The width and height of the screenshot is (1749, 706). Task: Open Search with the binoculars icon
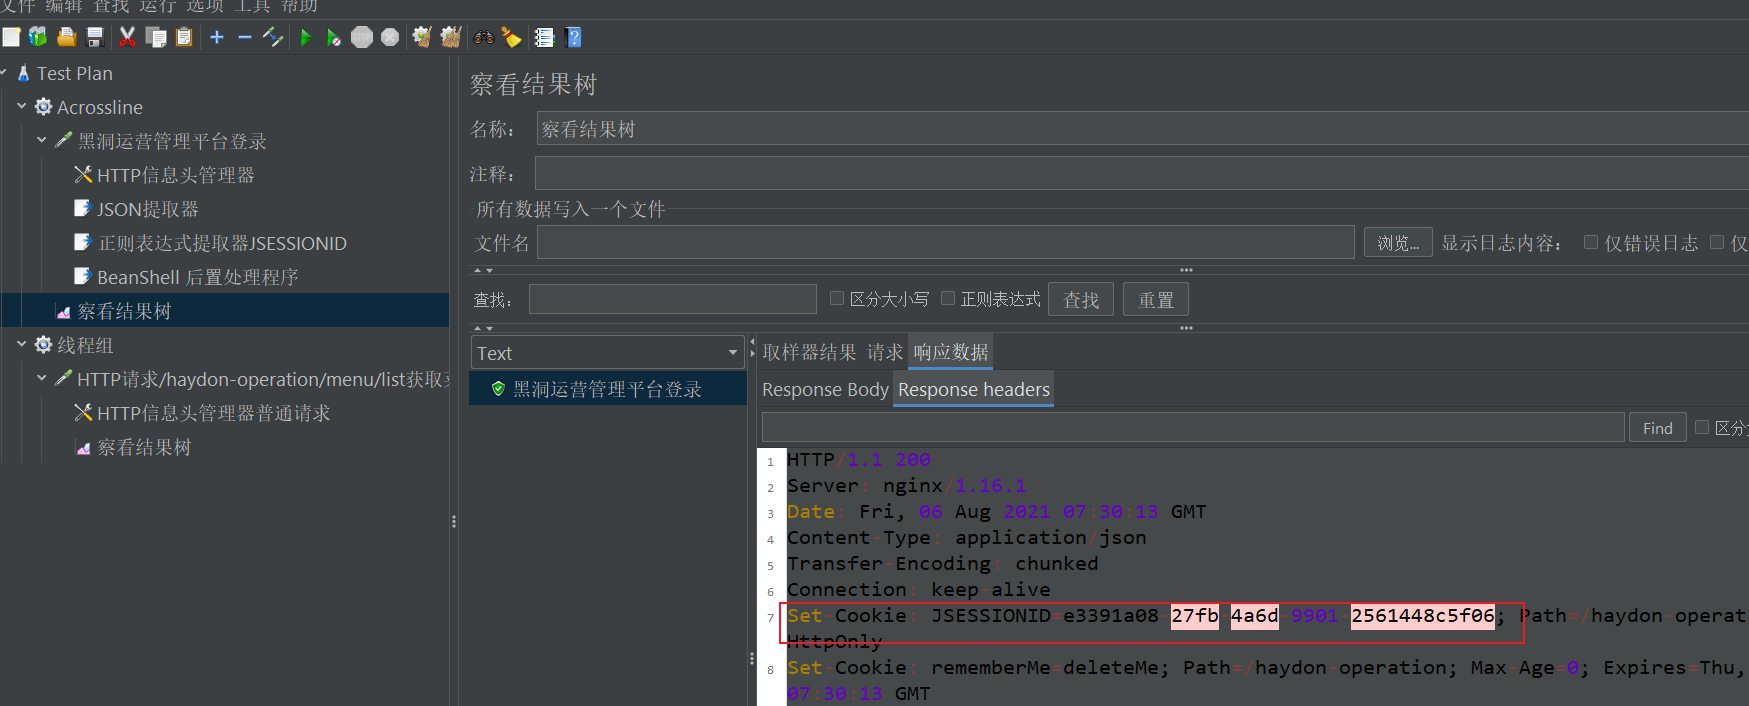[484, 37]
